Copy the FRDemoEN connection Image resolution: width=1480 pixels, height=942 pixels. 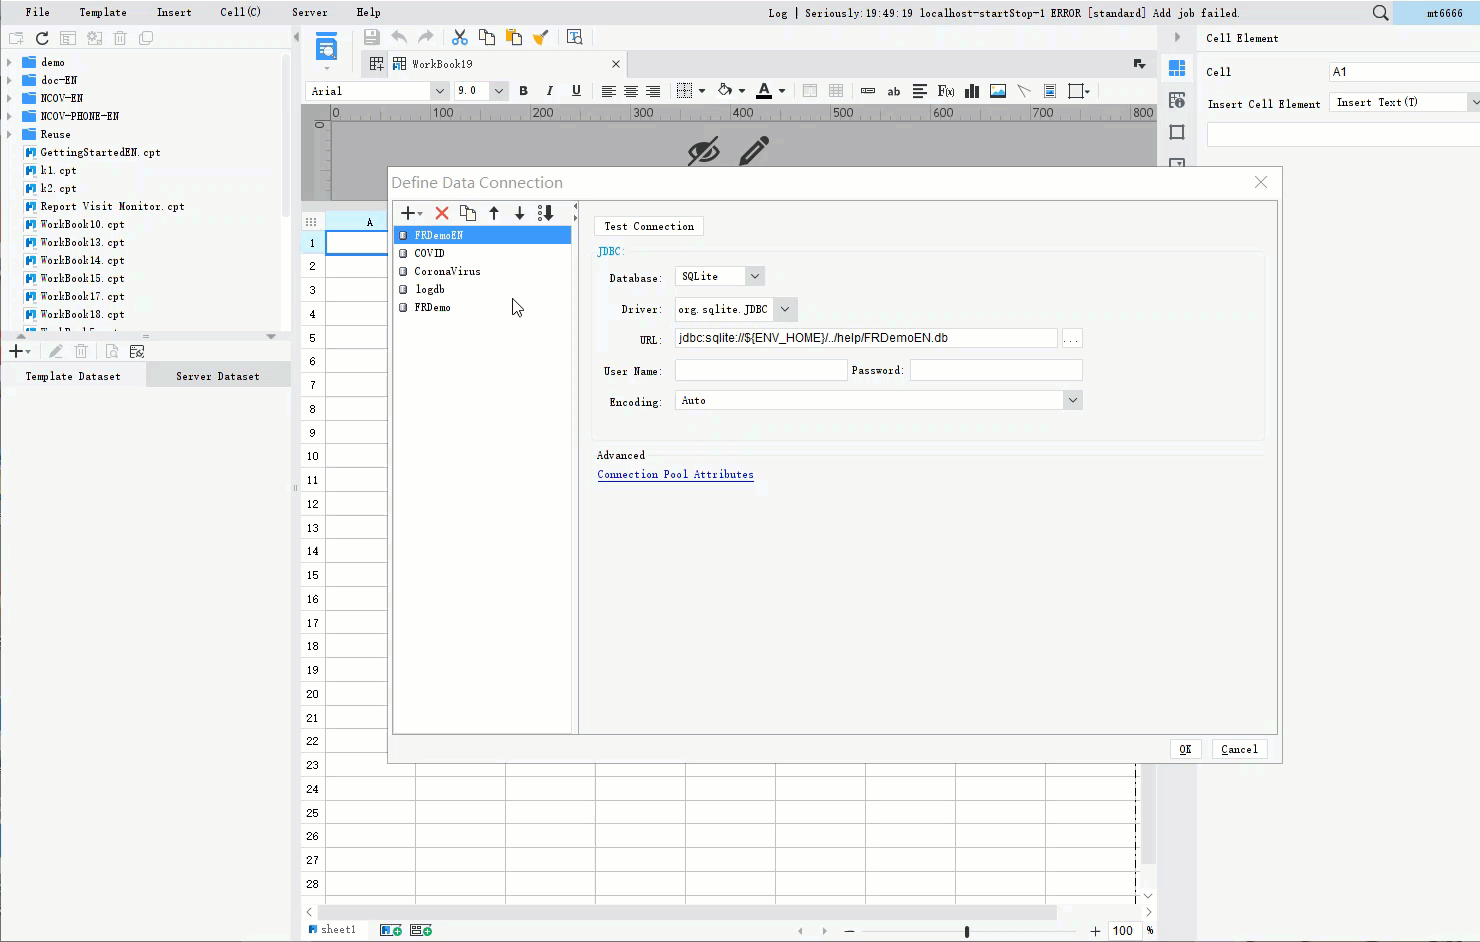468,212
